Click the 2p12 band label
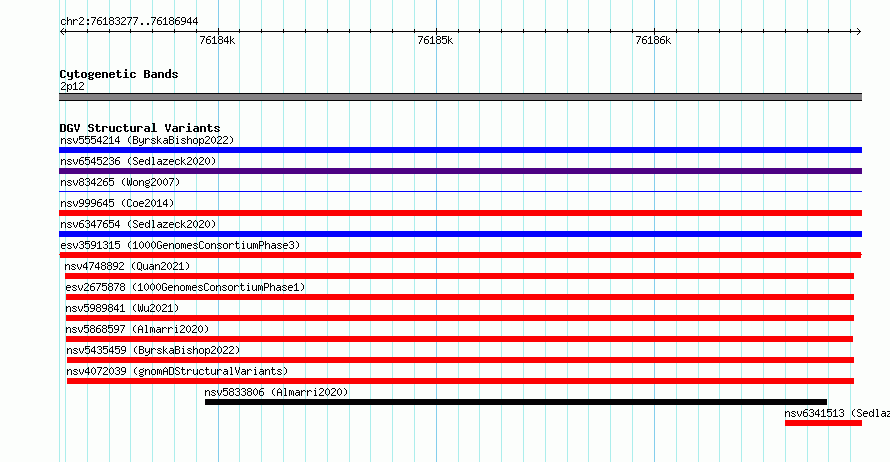 pos(72,86)
